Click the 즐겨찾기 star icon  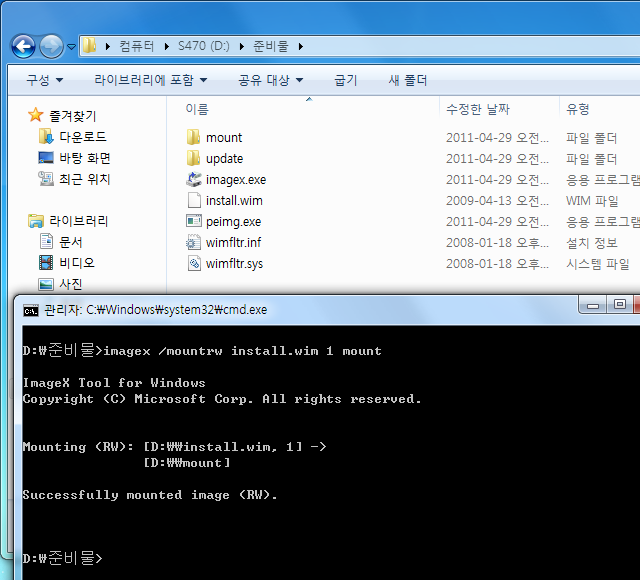coord(36,115)
